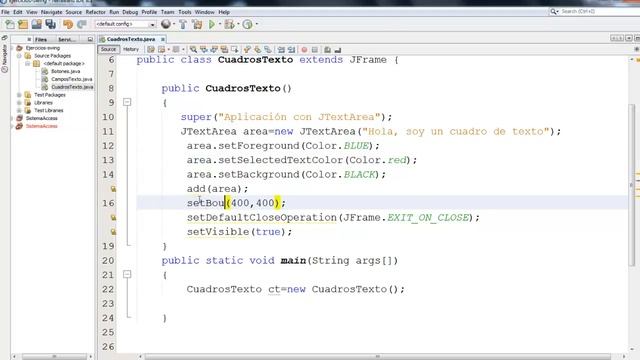640x360 pixels.
Task: Open the Debug Project dropdown arrow
Action: (238, 24)
